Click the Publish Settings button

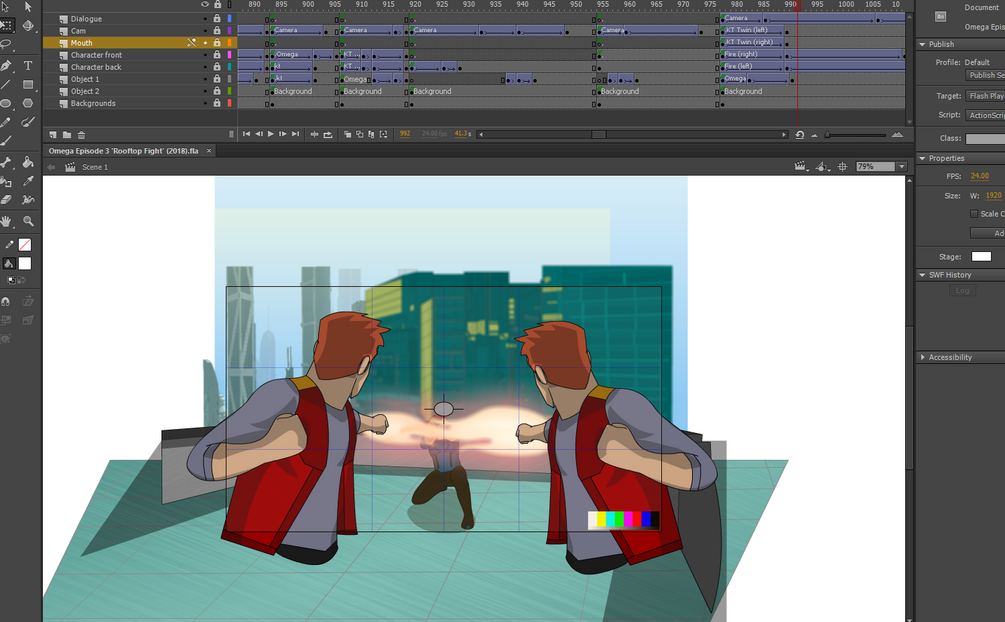click(x=986, y=75)
